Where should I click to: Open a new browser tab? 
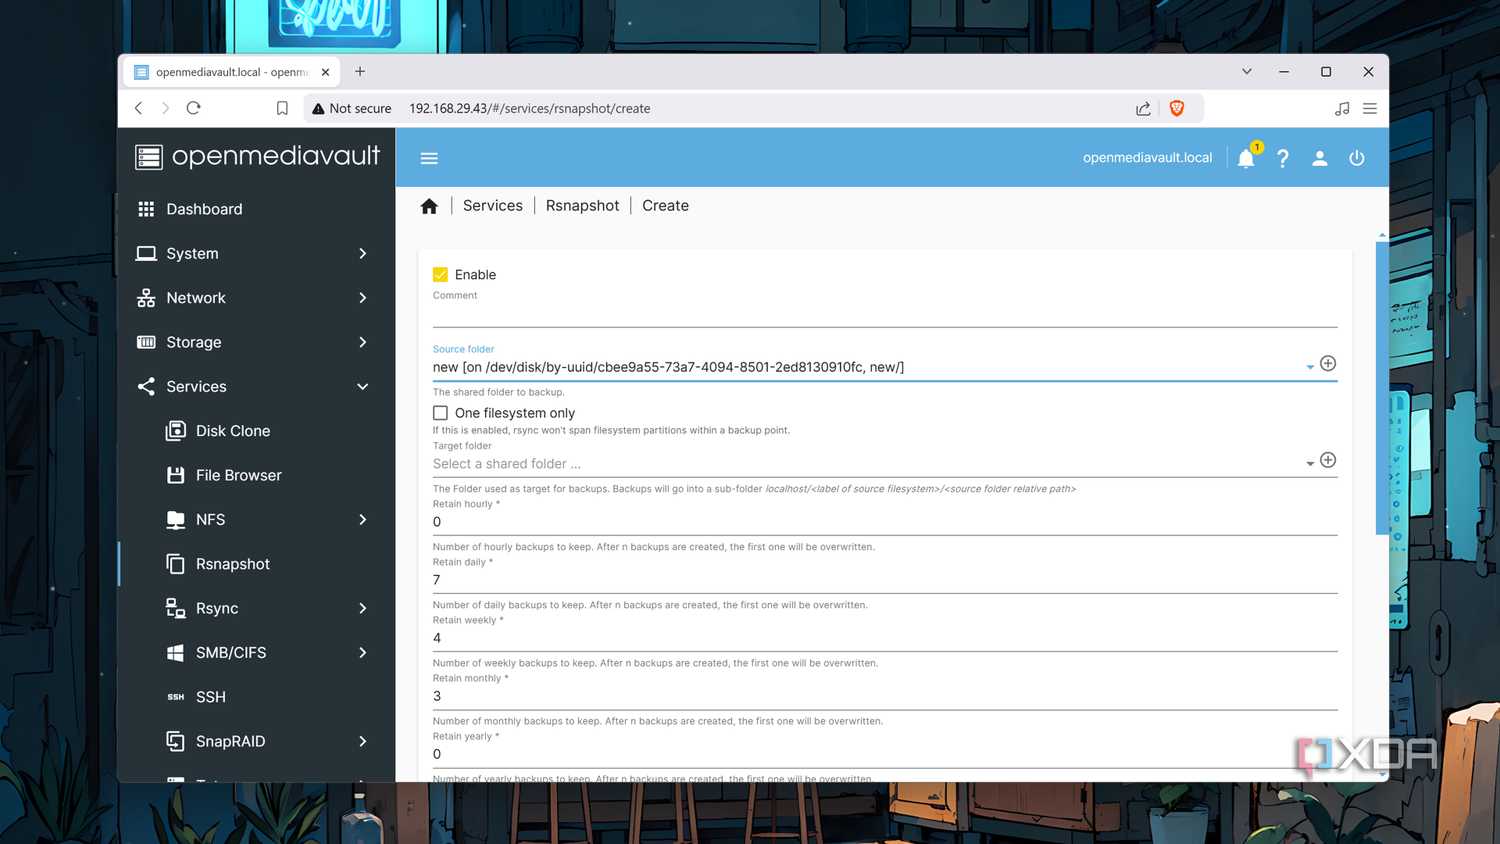pyautogui.click(x=360, y=72)
